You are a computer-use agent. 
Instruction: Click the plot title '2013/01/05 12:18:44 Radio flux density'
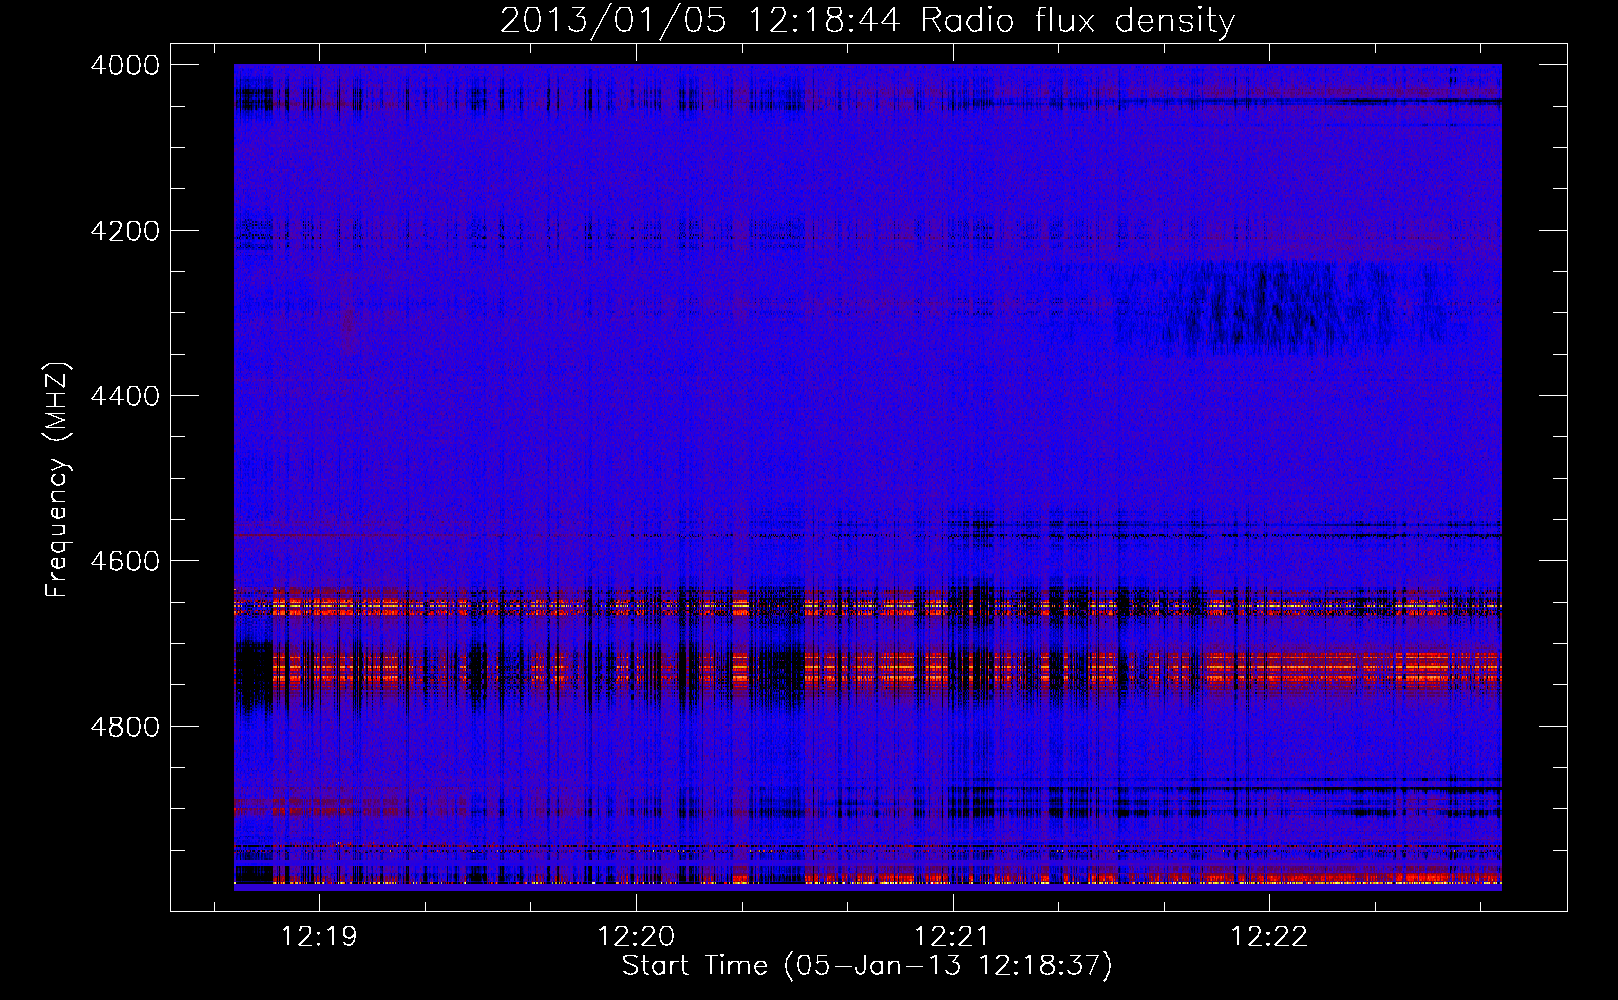(867, 21)
